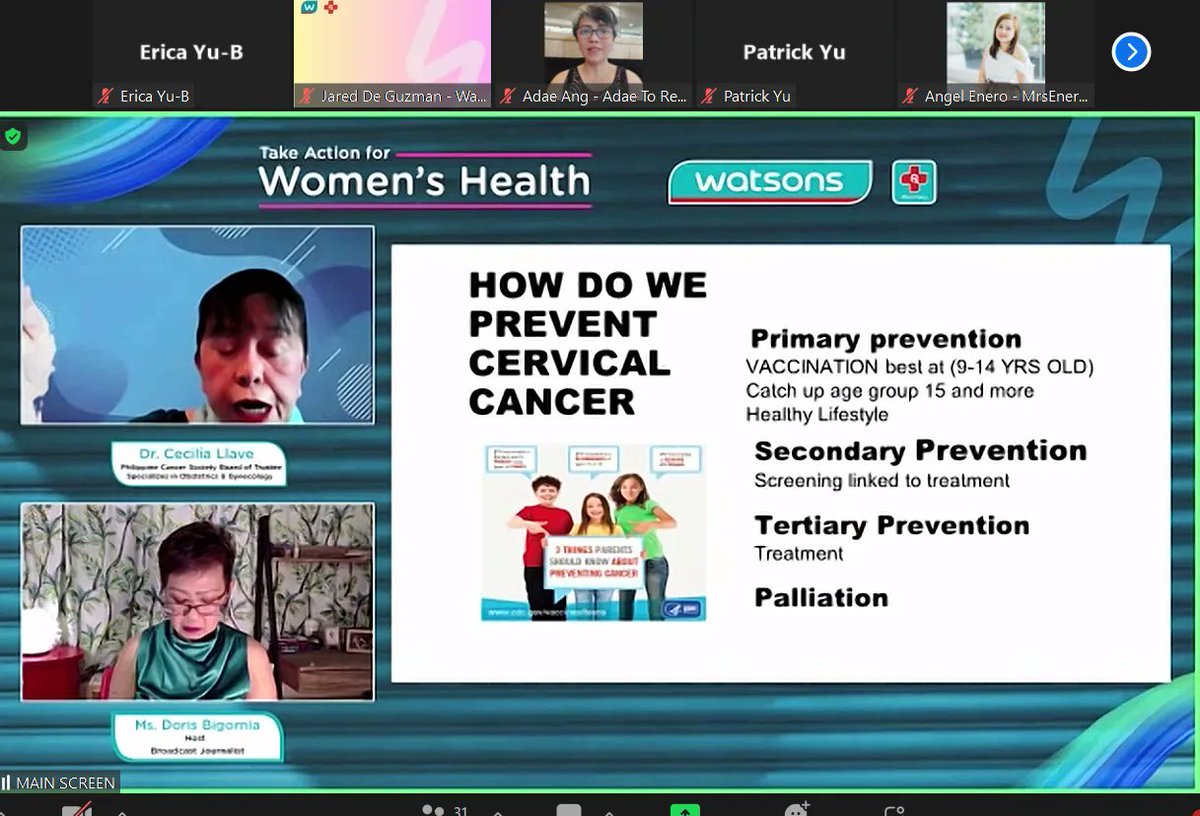Click 'VACCINATION best at (9-14 YRS OLD)' line
The height and width of the screenshot is (816, 1200).
920,367
